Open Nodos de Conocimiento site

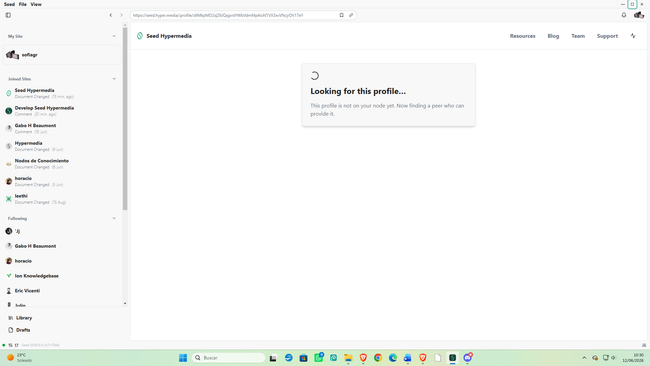tap(62, 164)
